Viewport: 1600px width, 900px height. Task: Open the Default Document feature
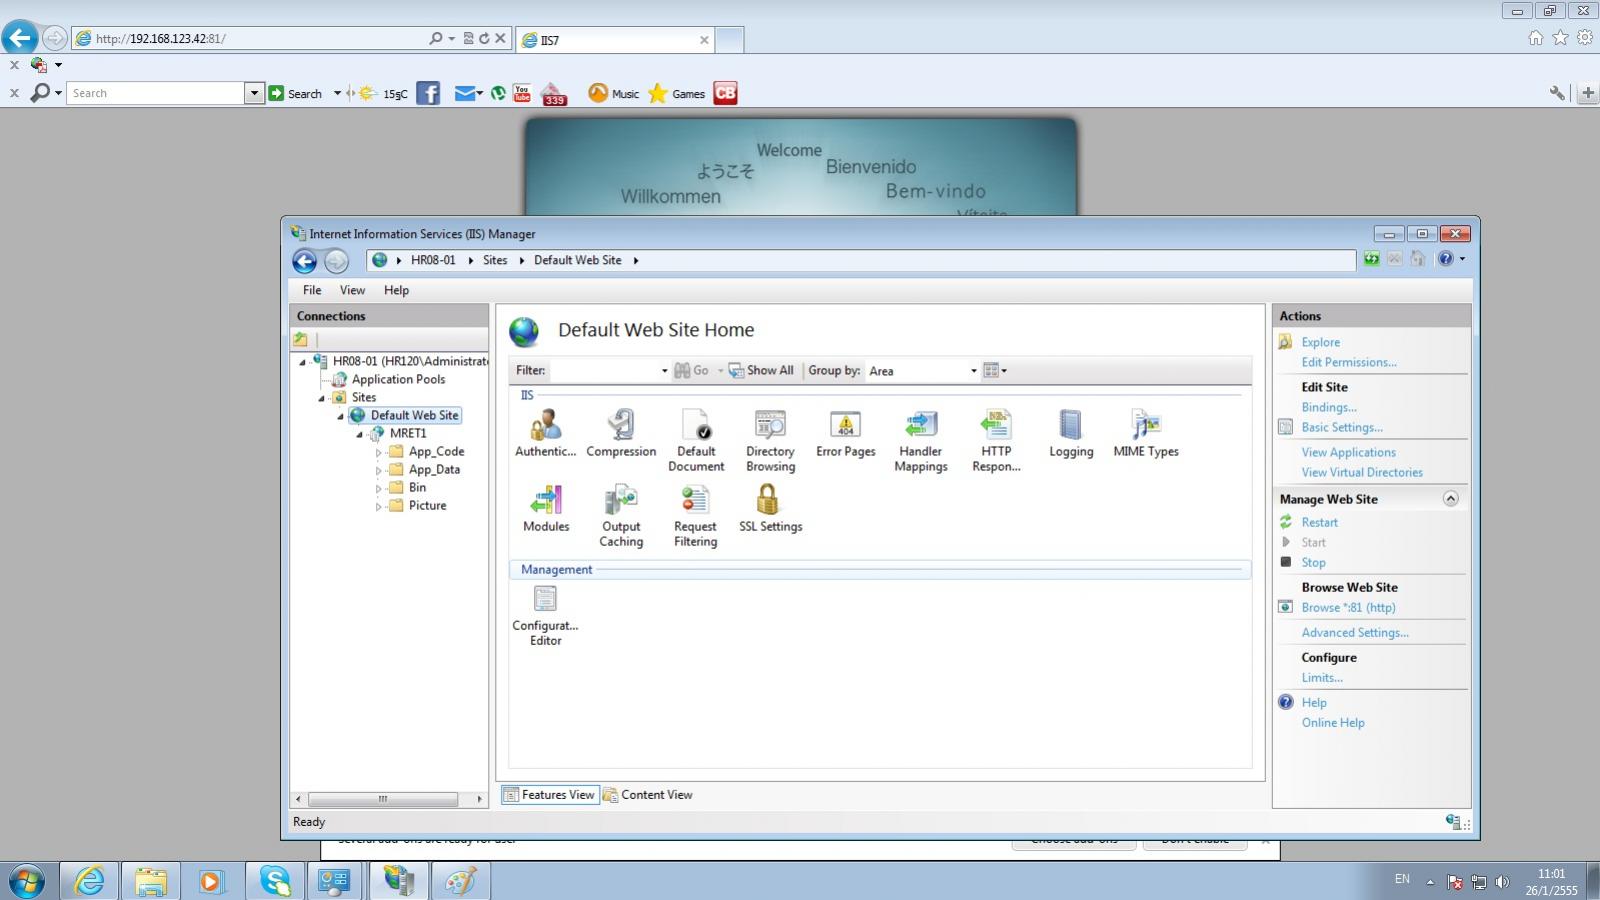[696, 441]
